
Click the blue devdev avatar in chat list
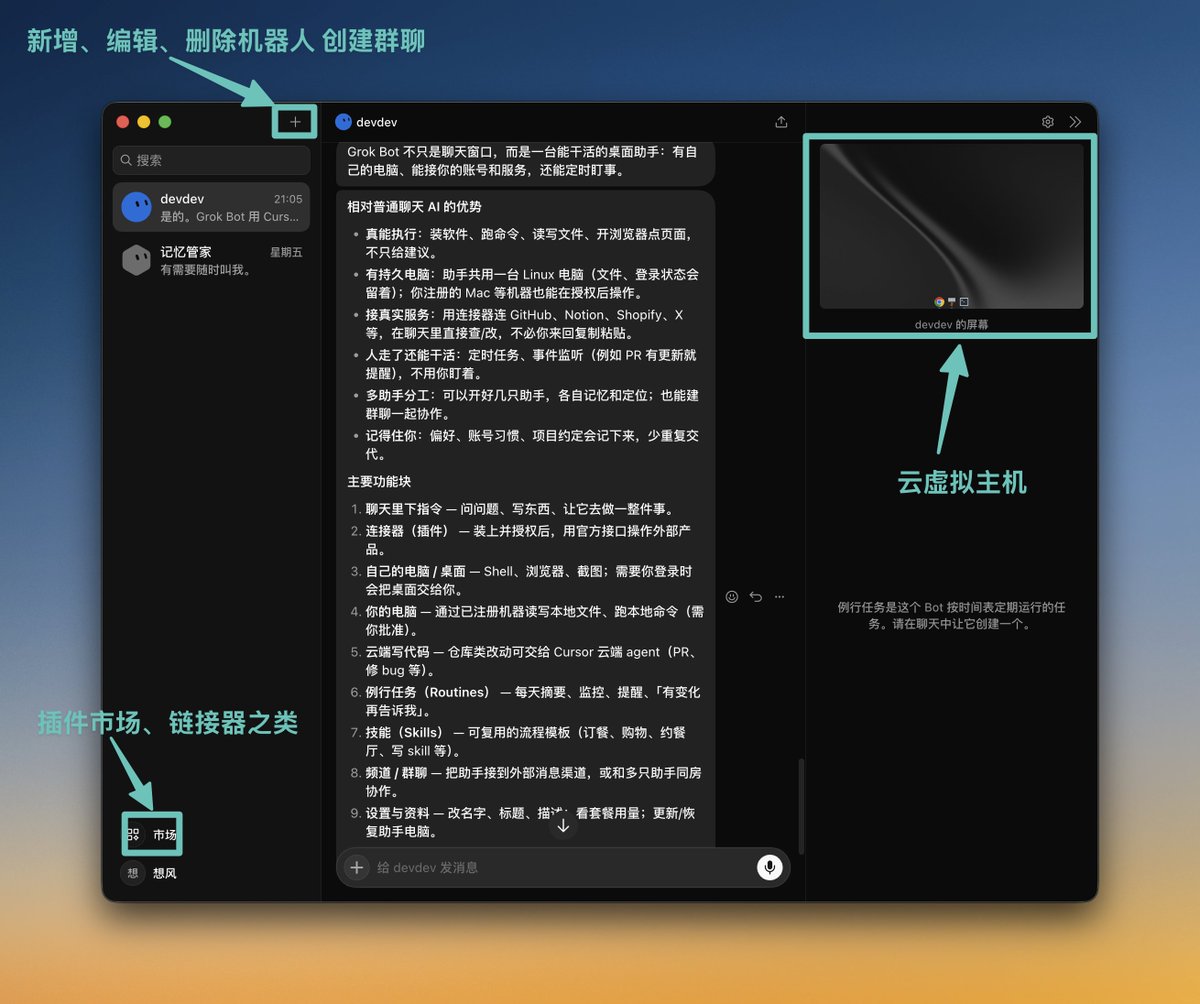click(136, 207)
